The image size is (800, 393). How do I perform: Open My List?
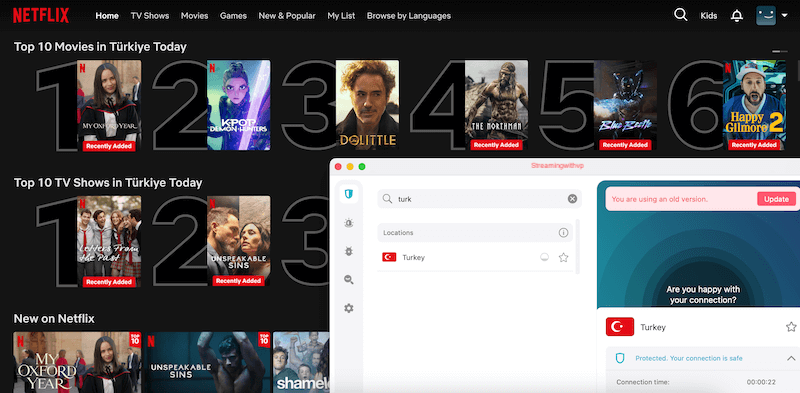341,16
